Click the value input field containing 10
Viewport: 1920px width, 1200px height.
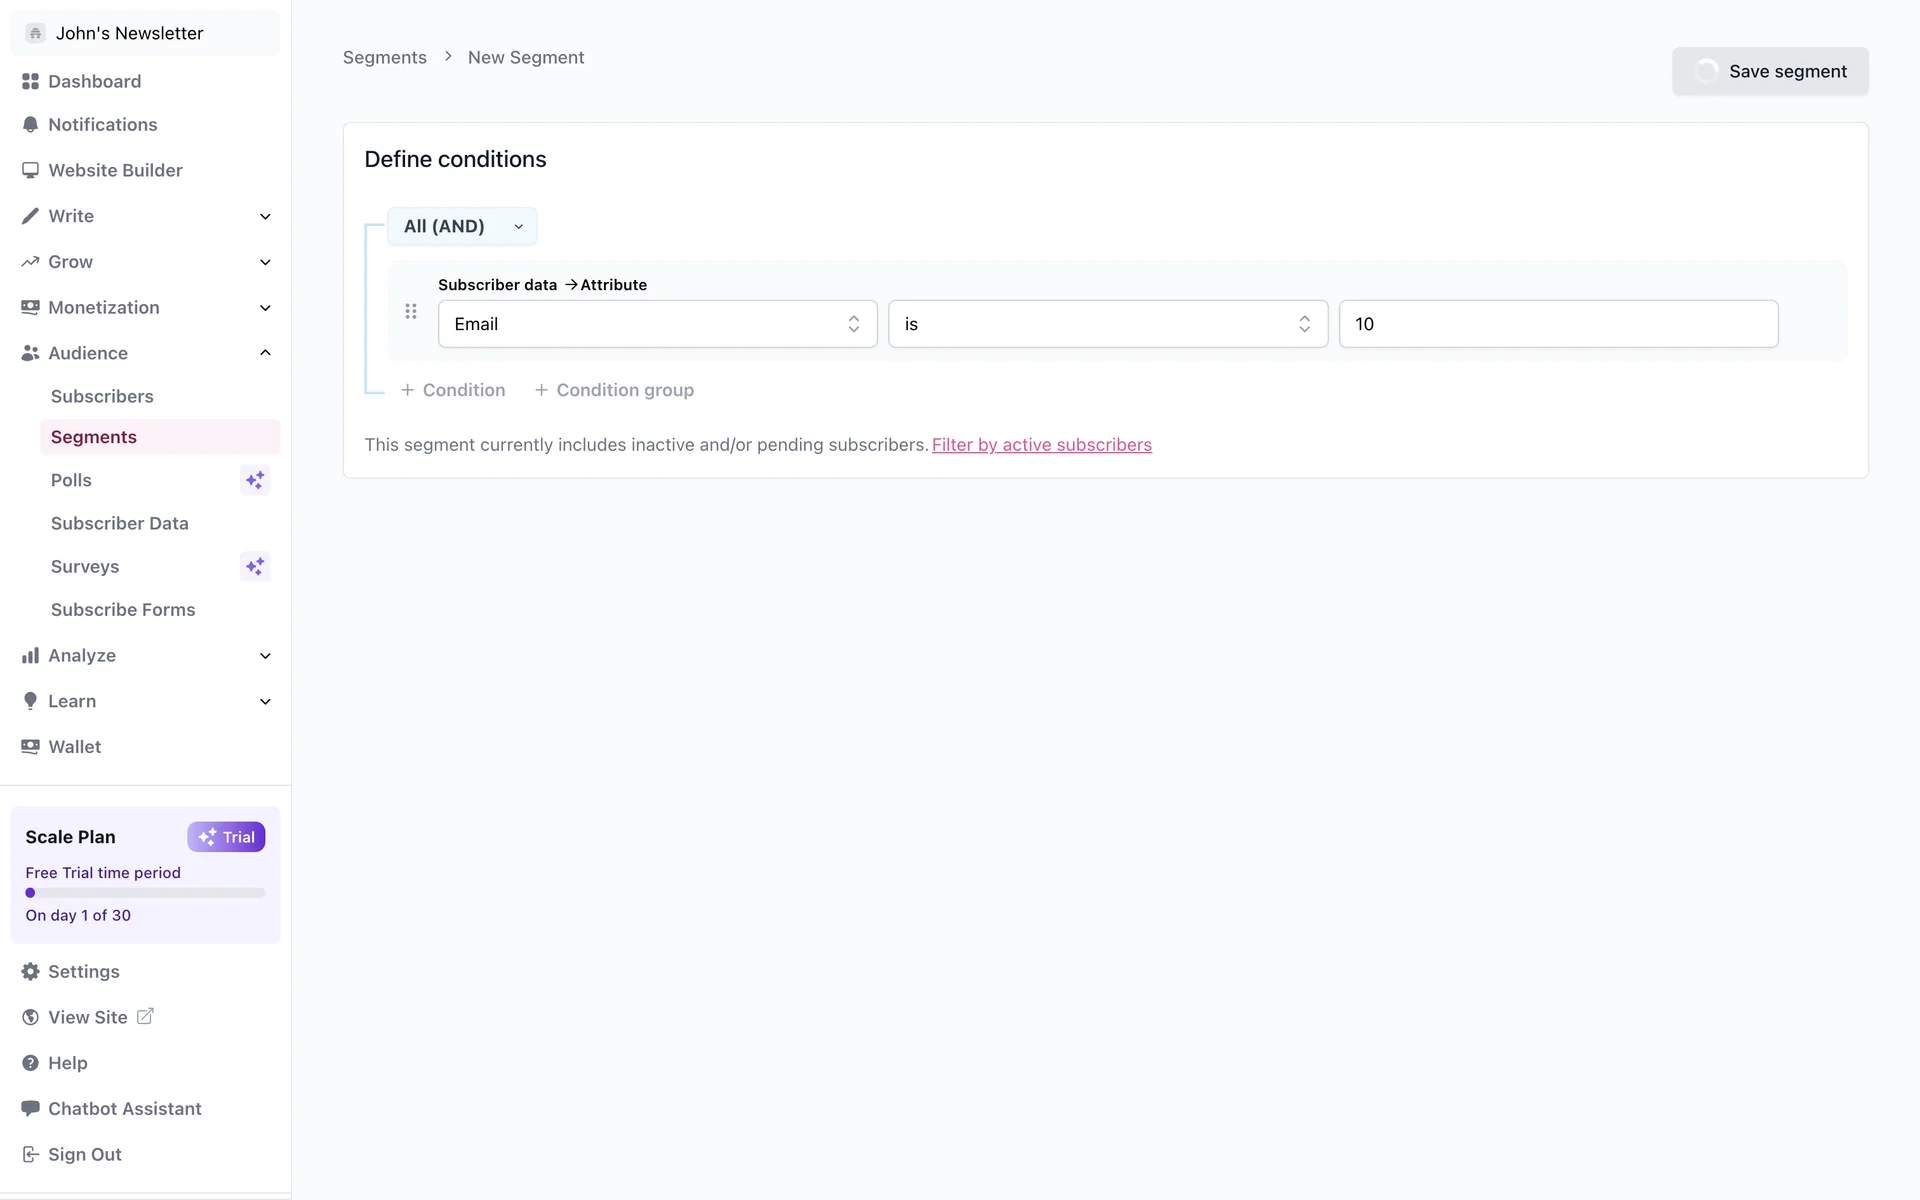tap(1557, 324)
